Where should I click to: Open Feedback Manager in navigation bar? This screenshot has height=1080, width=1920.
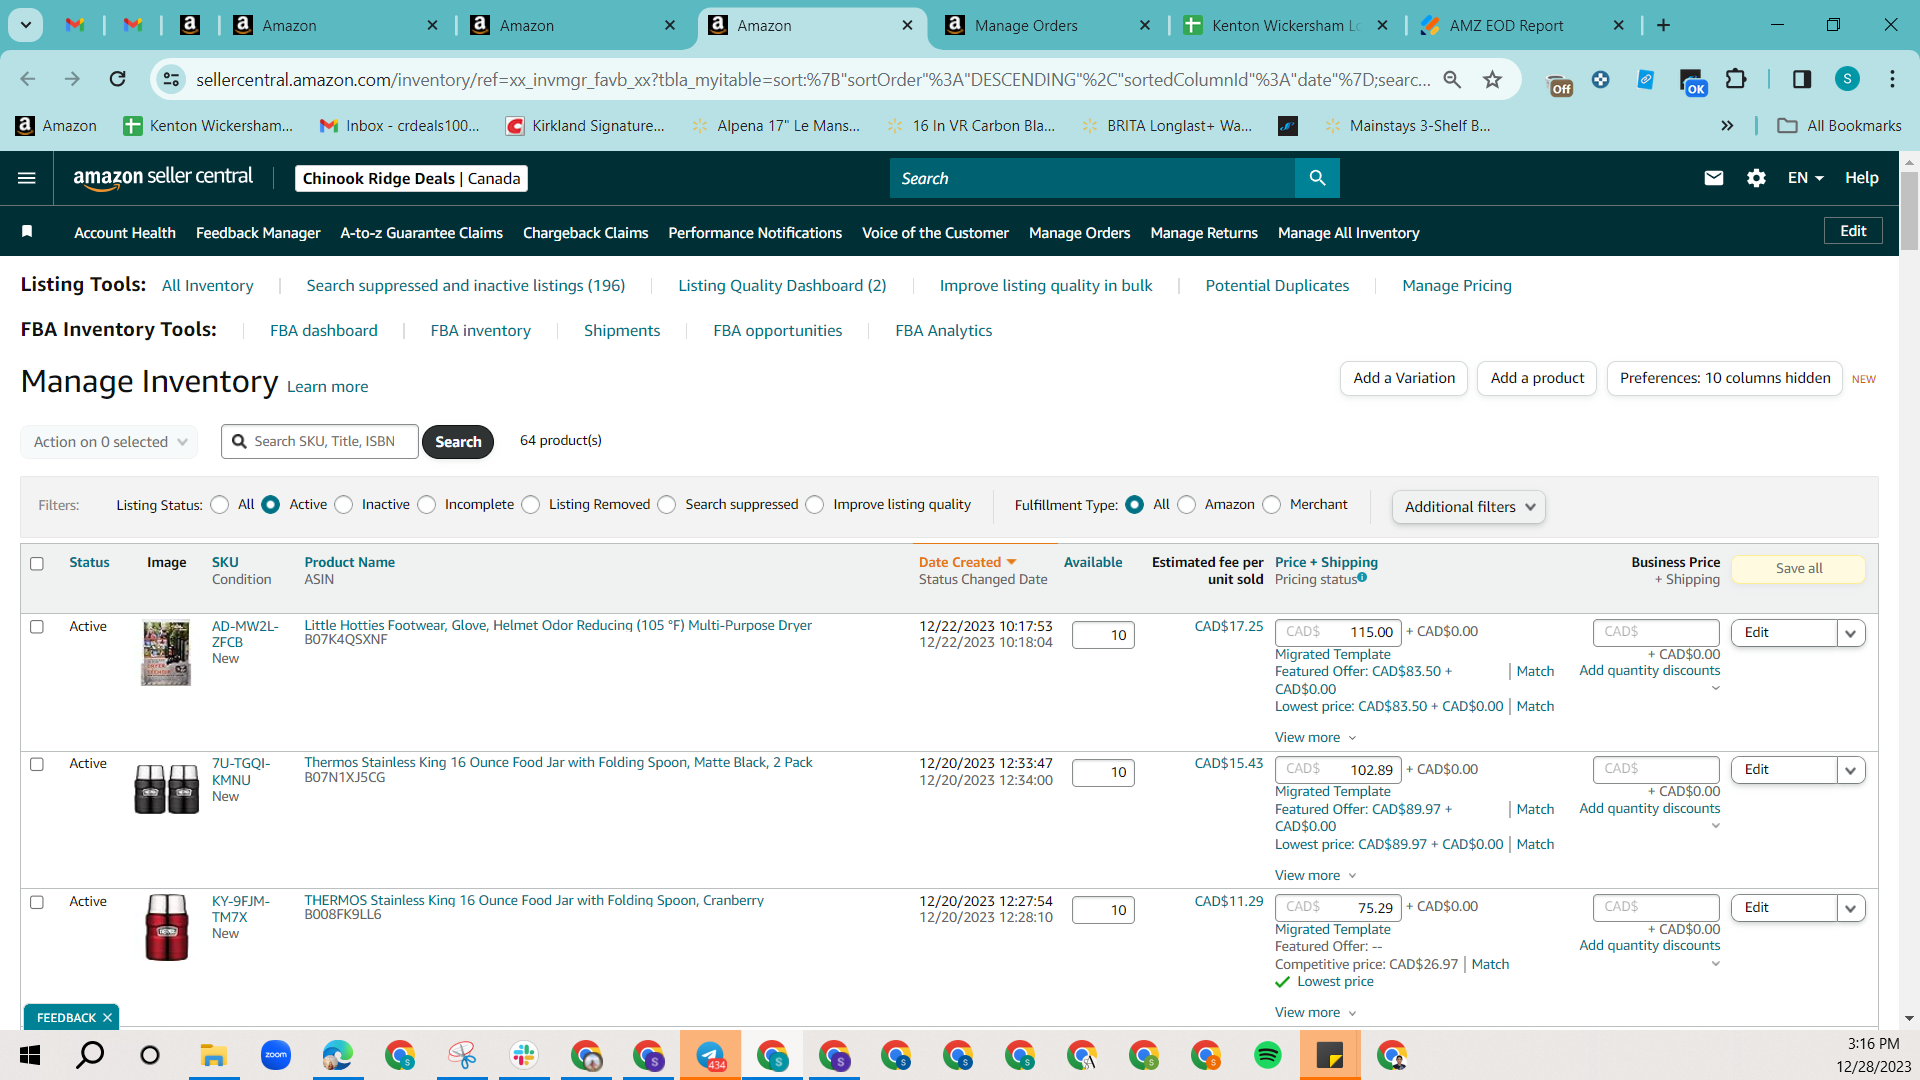coord(258,233)
